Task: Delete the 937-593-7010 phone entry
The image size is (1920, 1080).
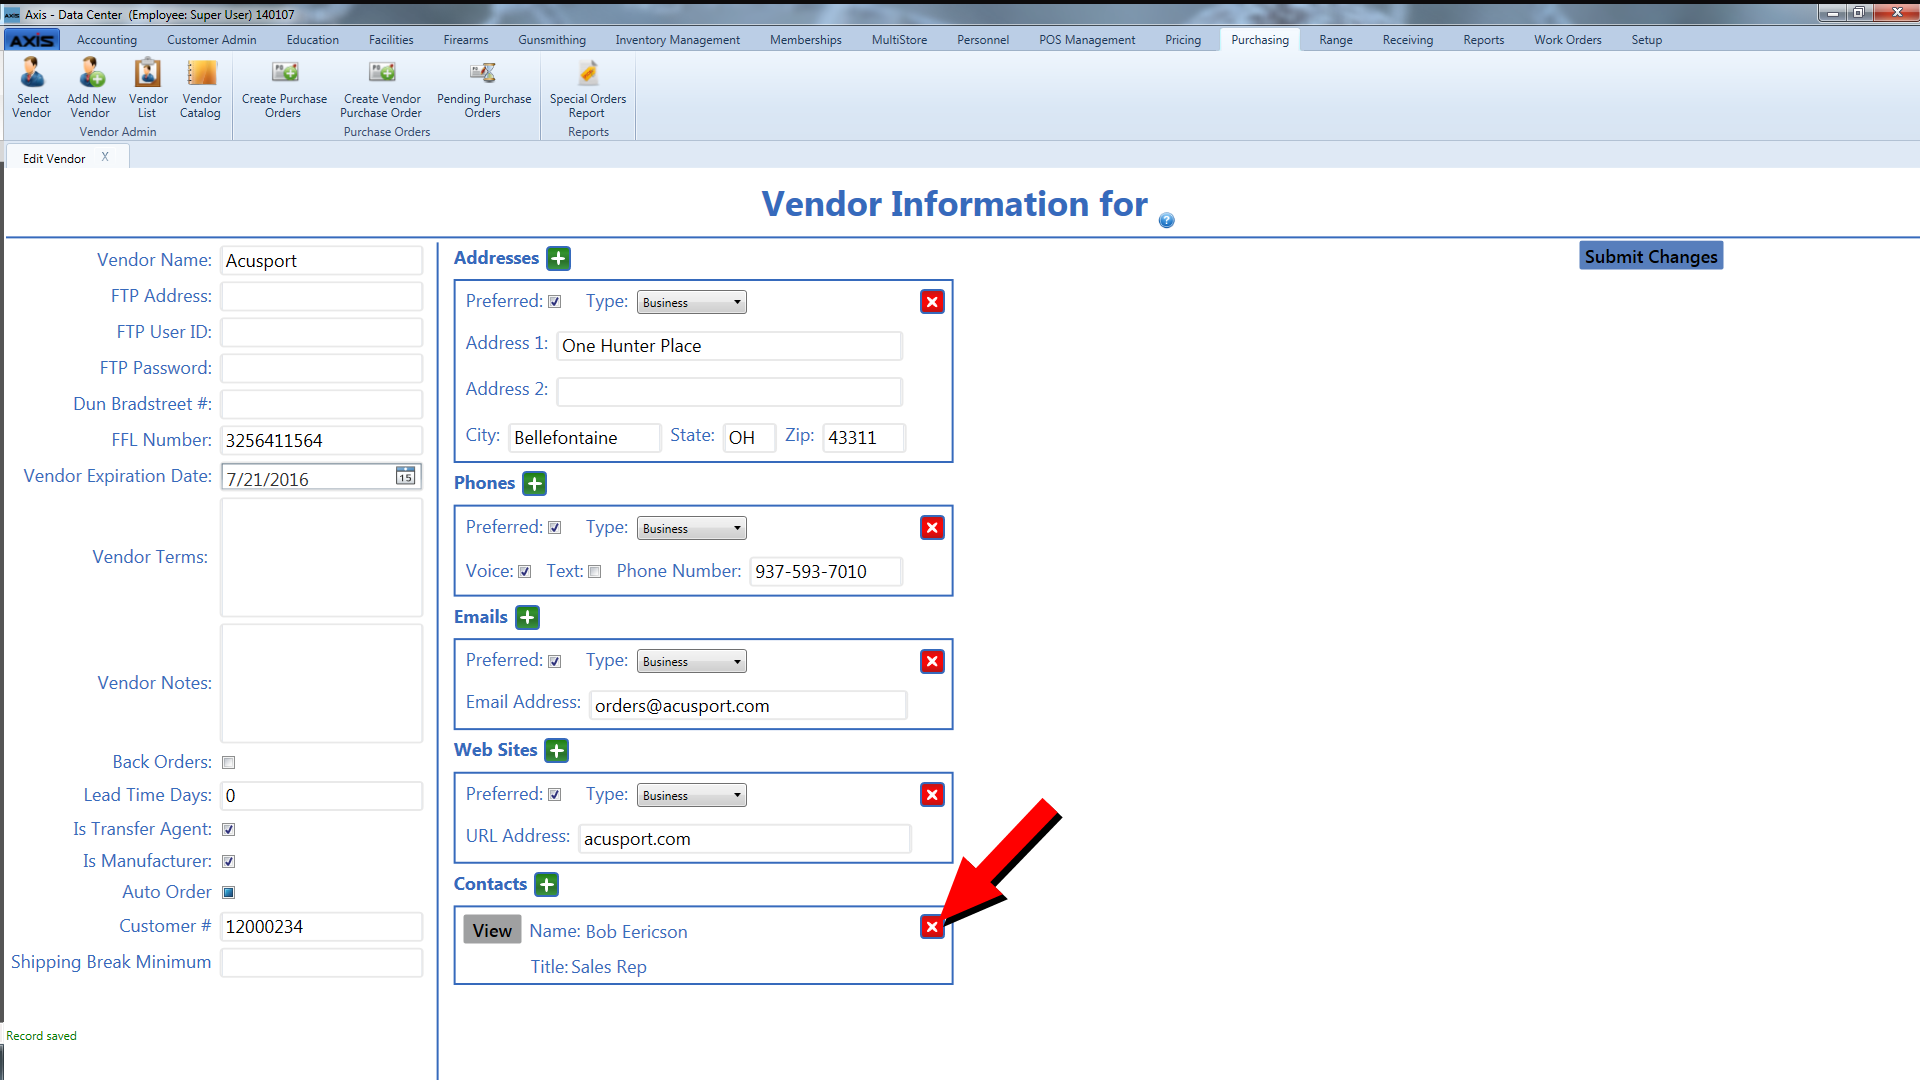Action: coord(932,528)
